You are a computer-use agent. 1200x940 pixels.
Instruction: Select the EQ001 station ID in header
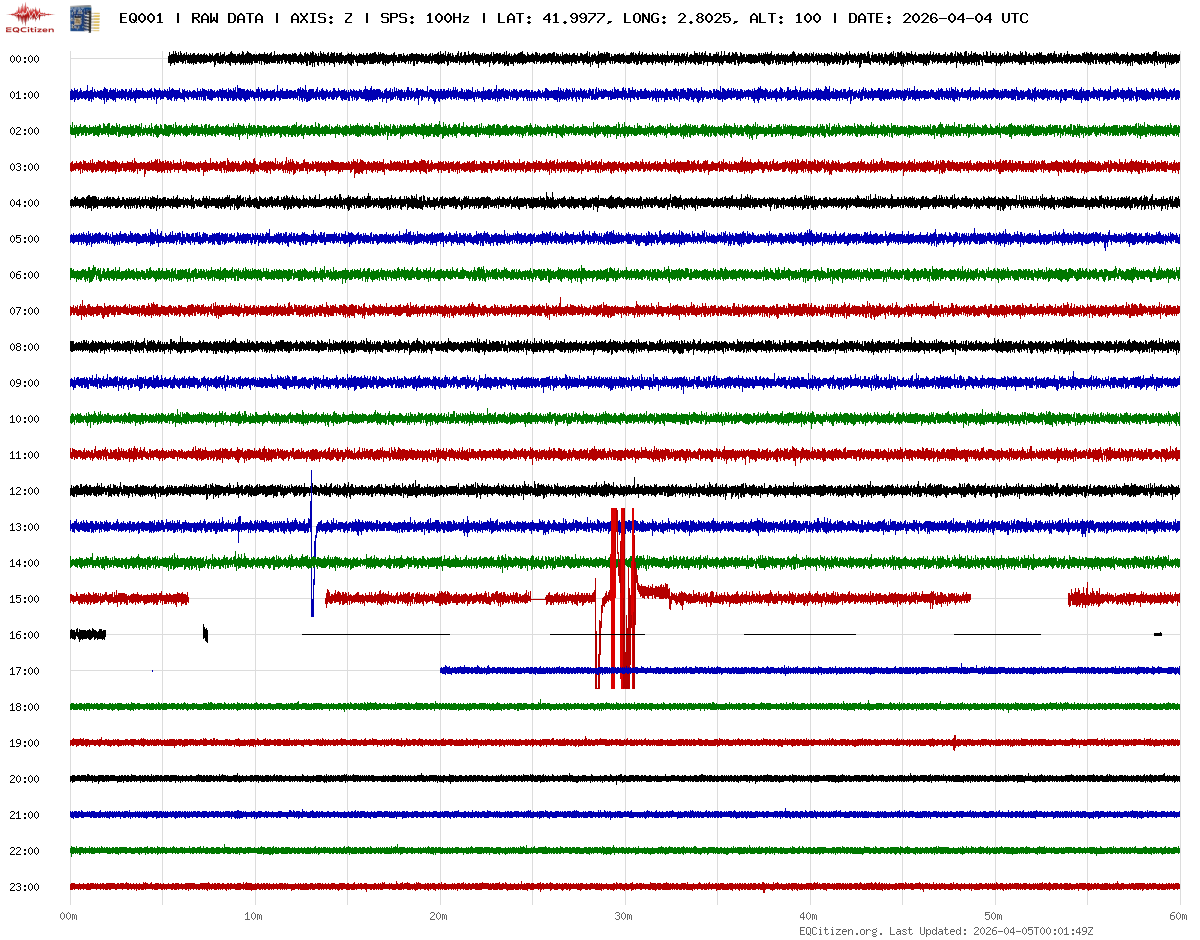pos(141,18)
